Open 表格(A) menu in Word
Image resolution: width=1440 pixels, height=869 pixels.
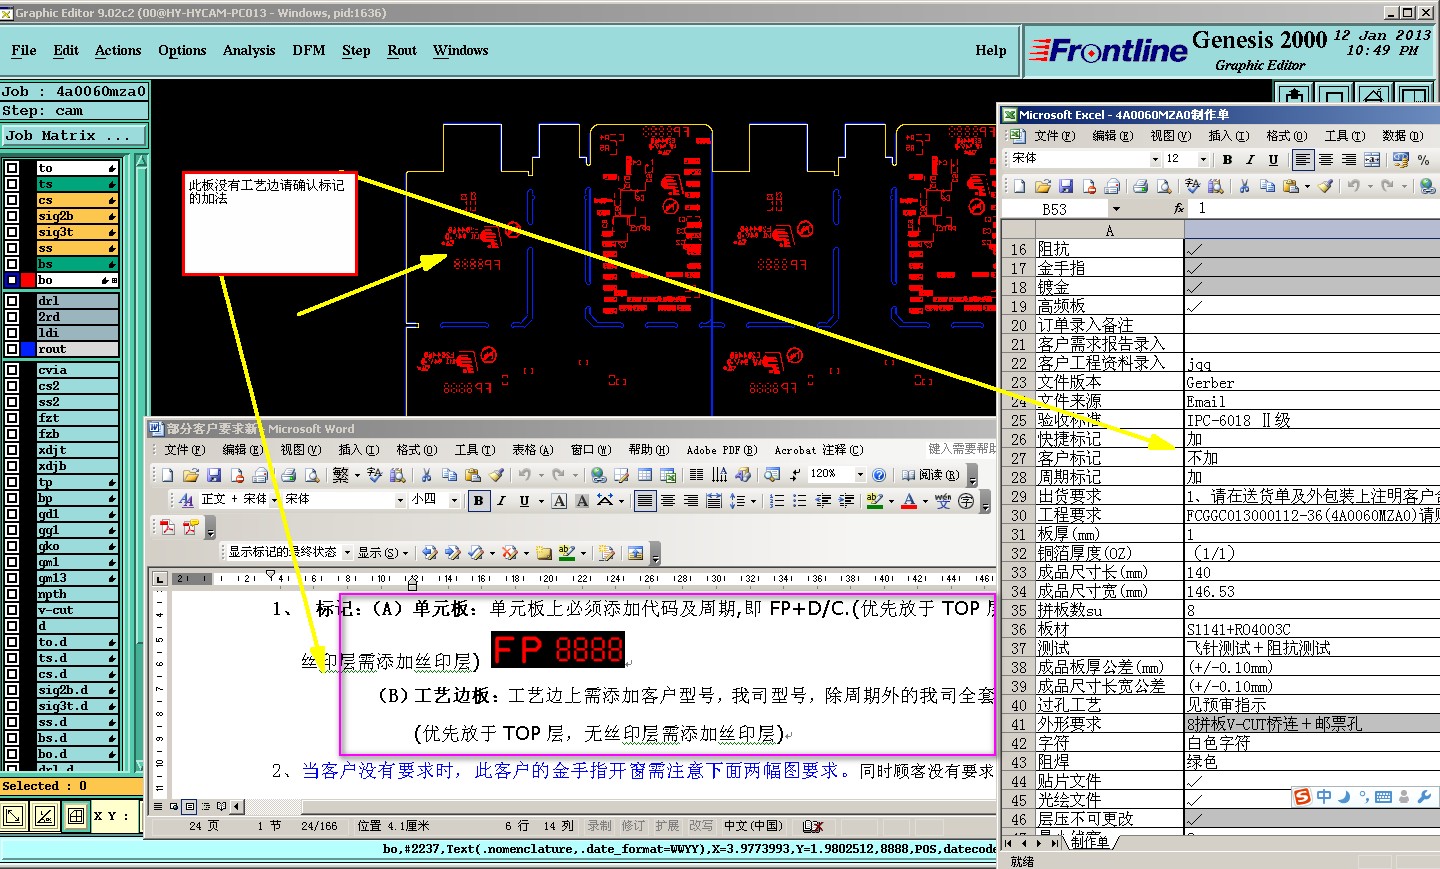[x=532, y=450]
